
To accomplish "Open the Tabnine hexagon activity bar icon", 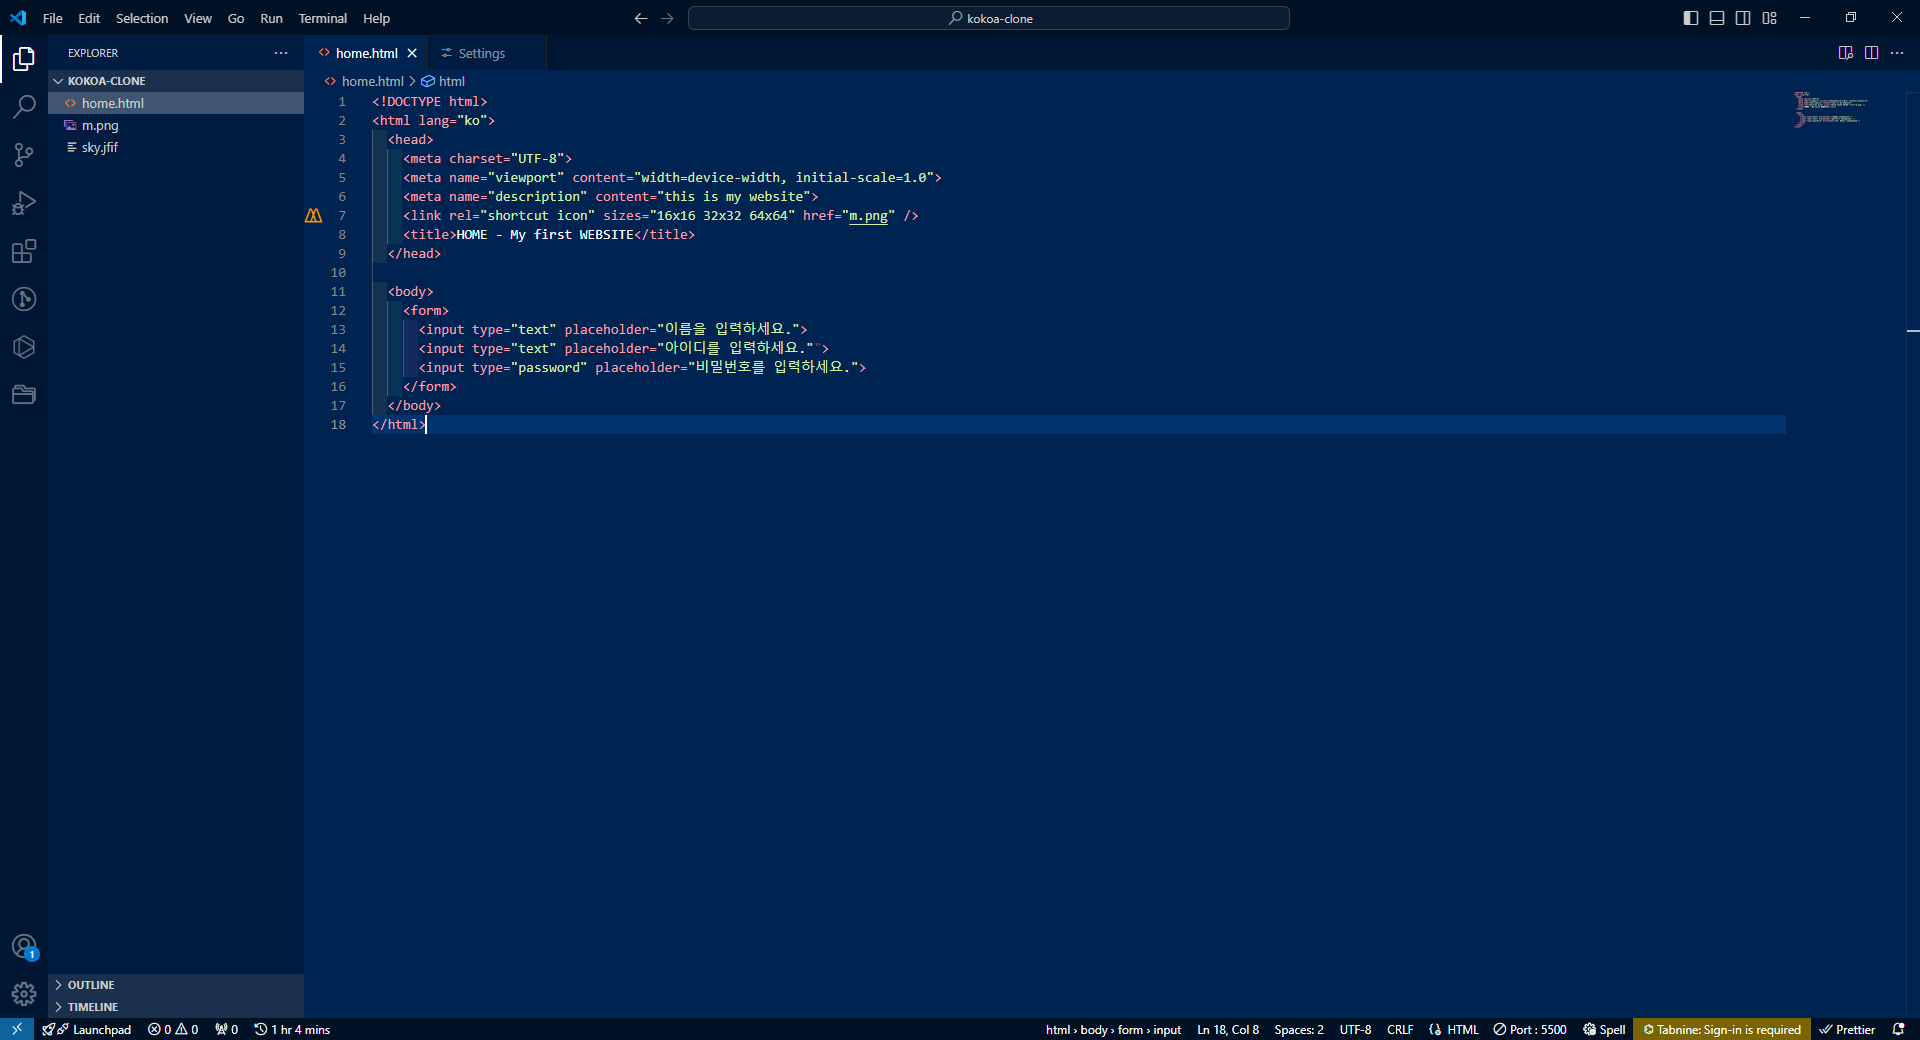I will pyautogui.click(x=24, y=347).
